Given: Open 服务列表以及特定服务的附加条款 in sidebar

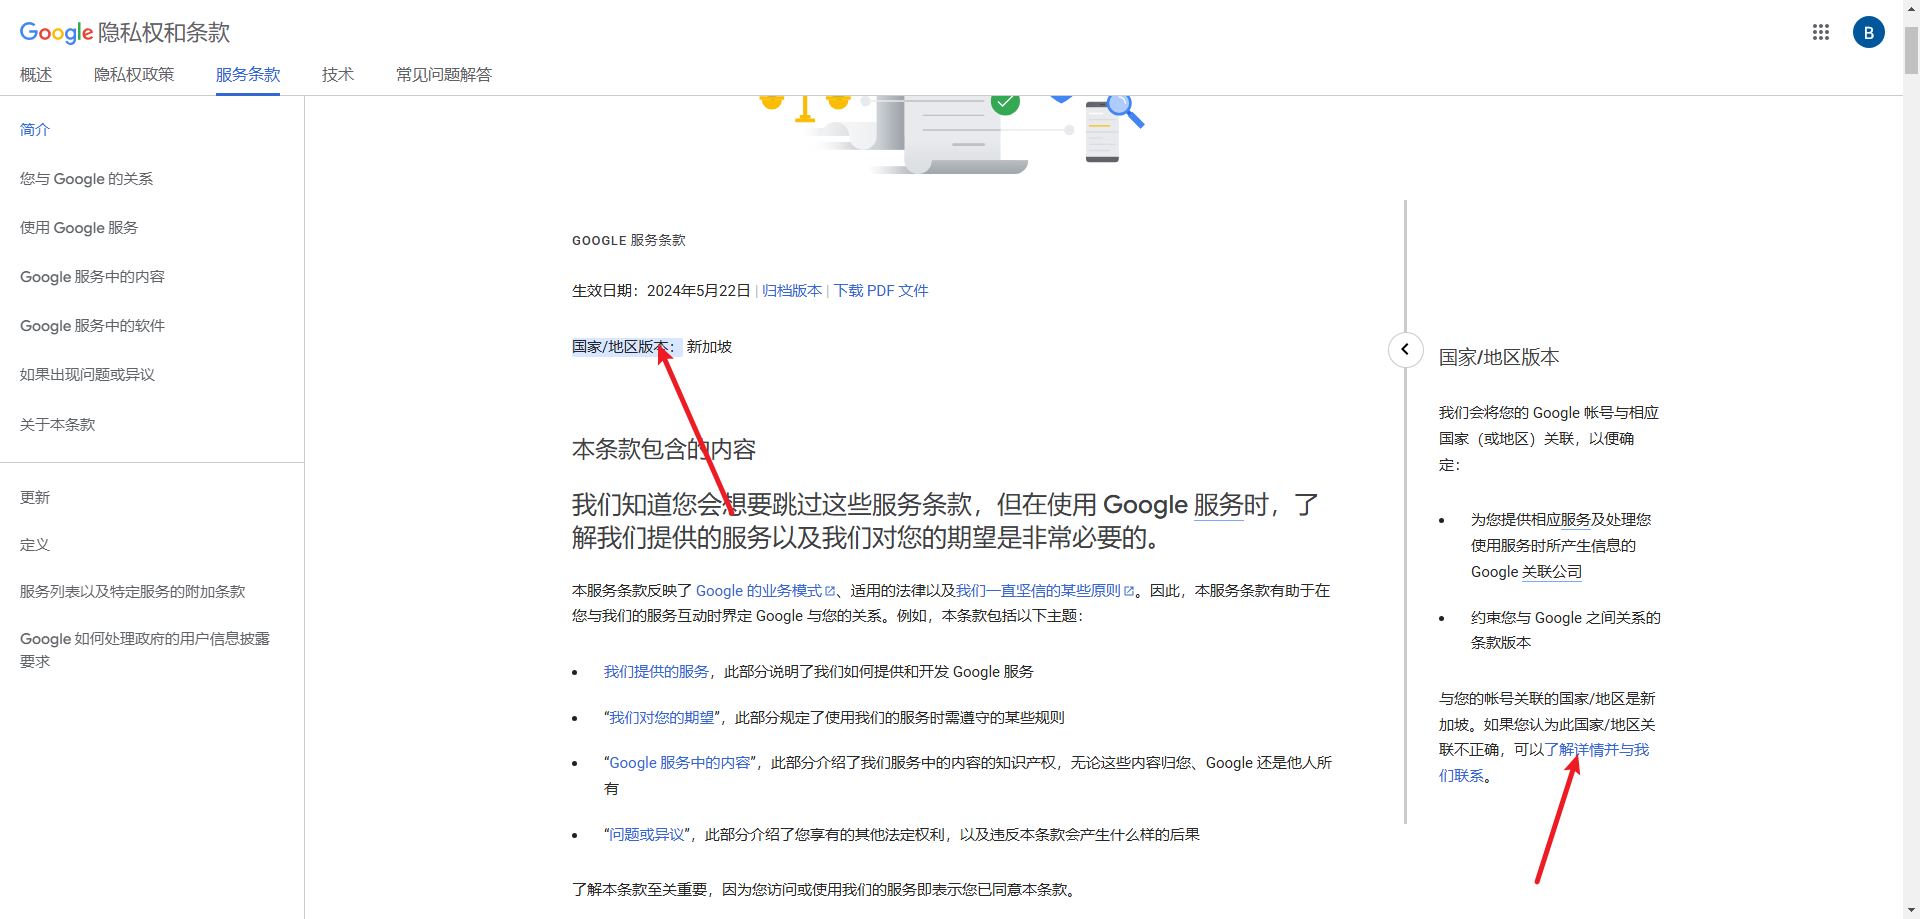Looking at the screenshot, I should click(x=132, y=592).
